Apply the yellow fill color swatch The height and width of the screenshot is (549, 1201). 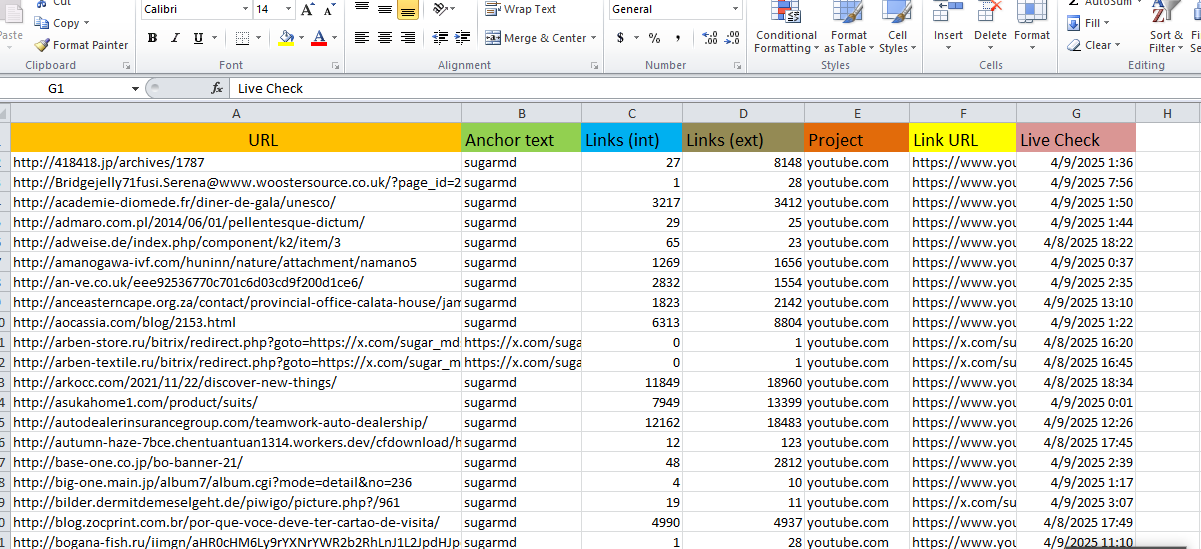(286, 38)
